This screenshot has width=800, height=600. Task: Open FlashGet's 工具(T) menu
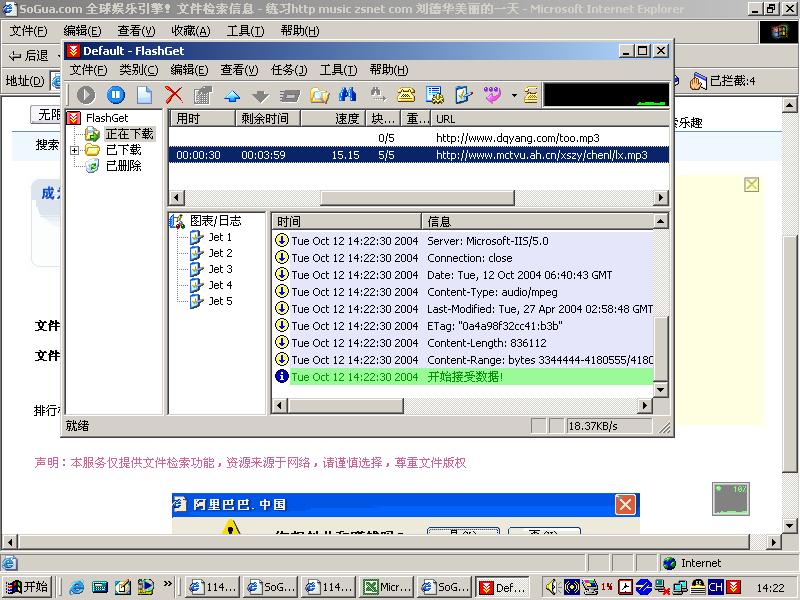point(338,70)
